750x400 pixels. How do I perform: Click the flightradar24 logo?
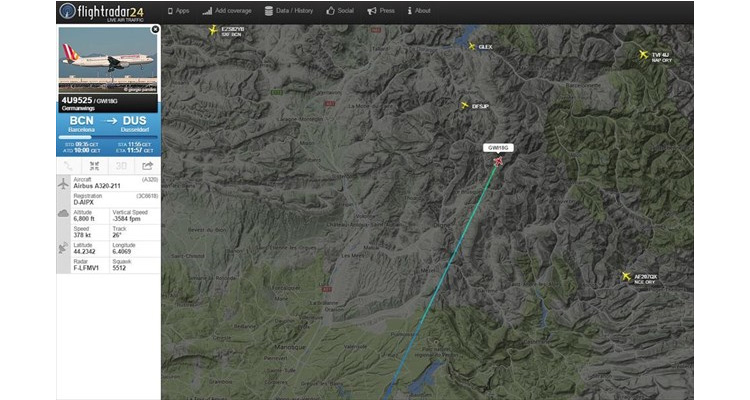[102, 11]
